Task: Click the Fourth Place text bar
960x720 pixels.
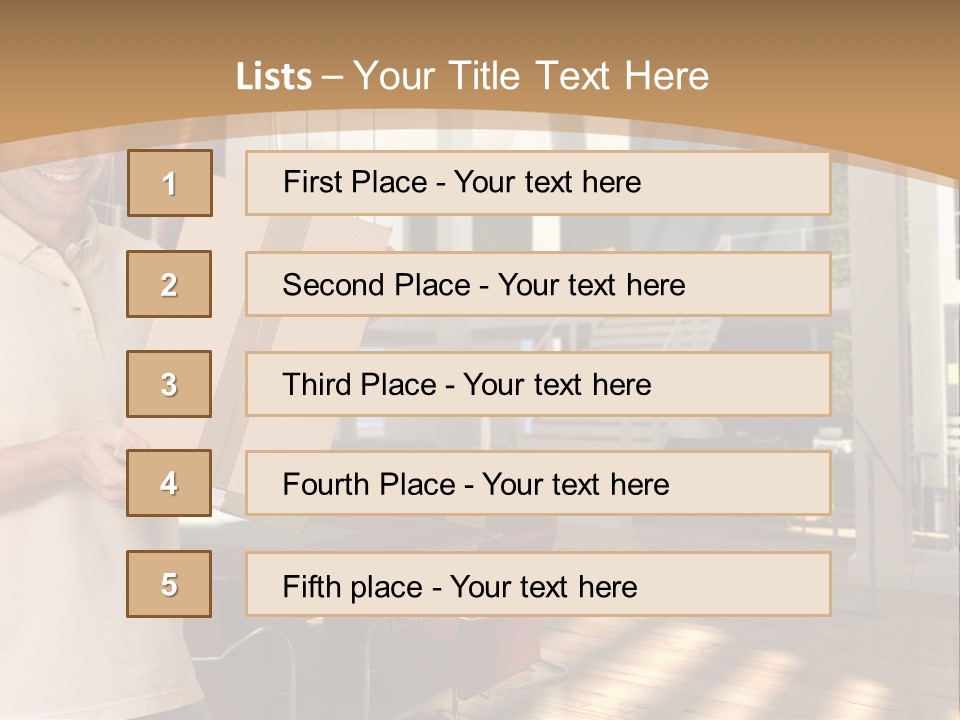Action: [538, 484]
